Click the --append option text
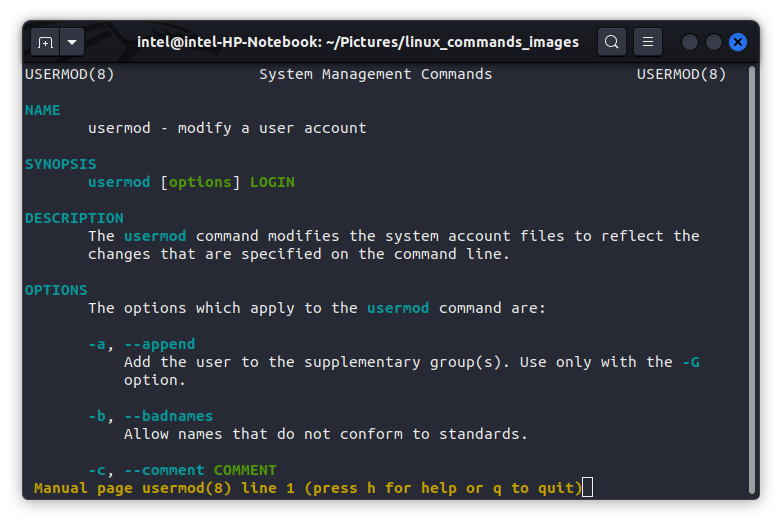782x524 pixels. pos(160,344)
